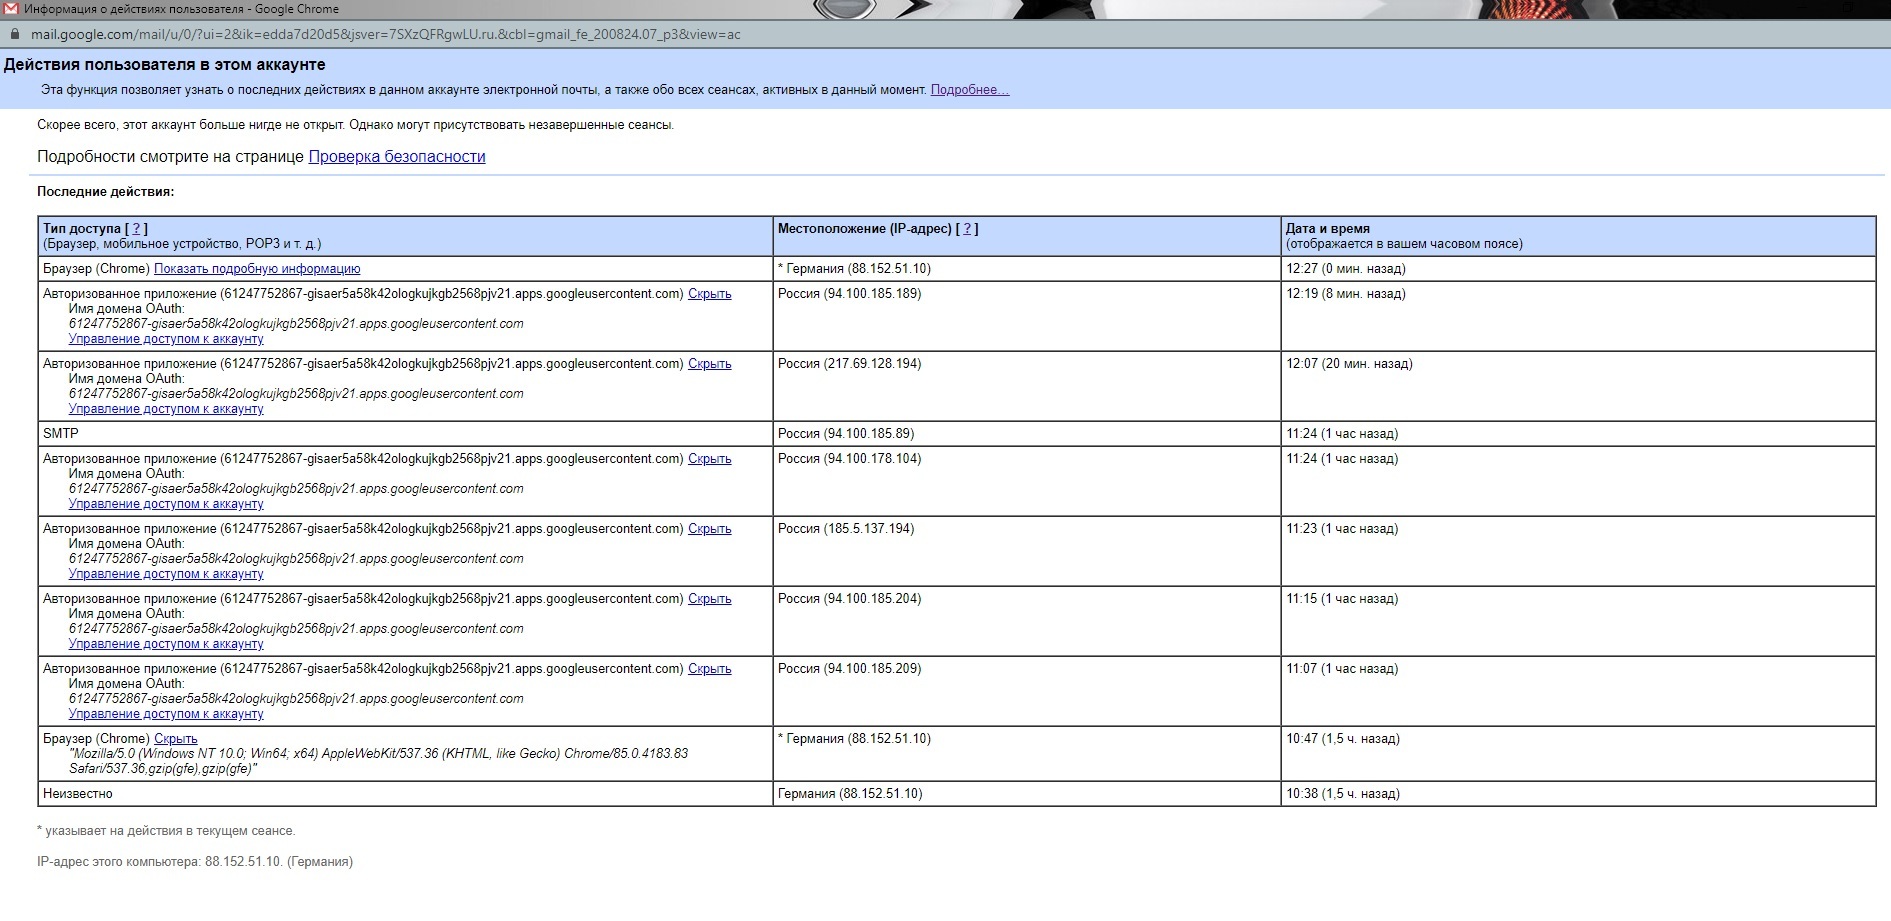Click the "Последние действия:" heading
The width and height of the screenshot is (1891, 921).
click(x=105, y=192)
